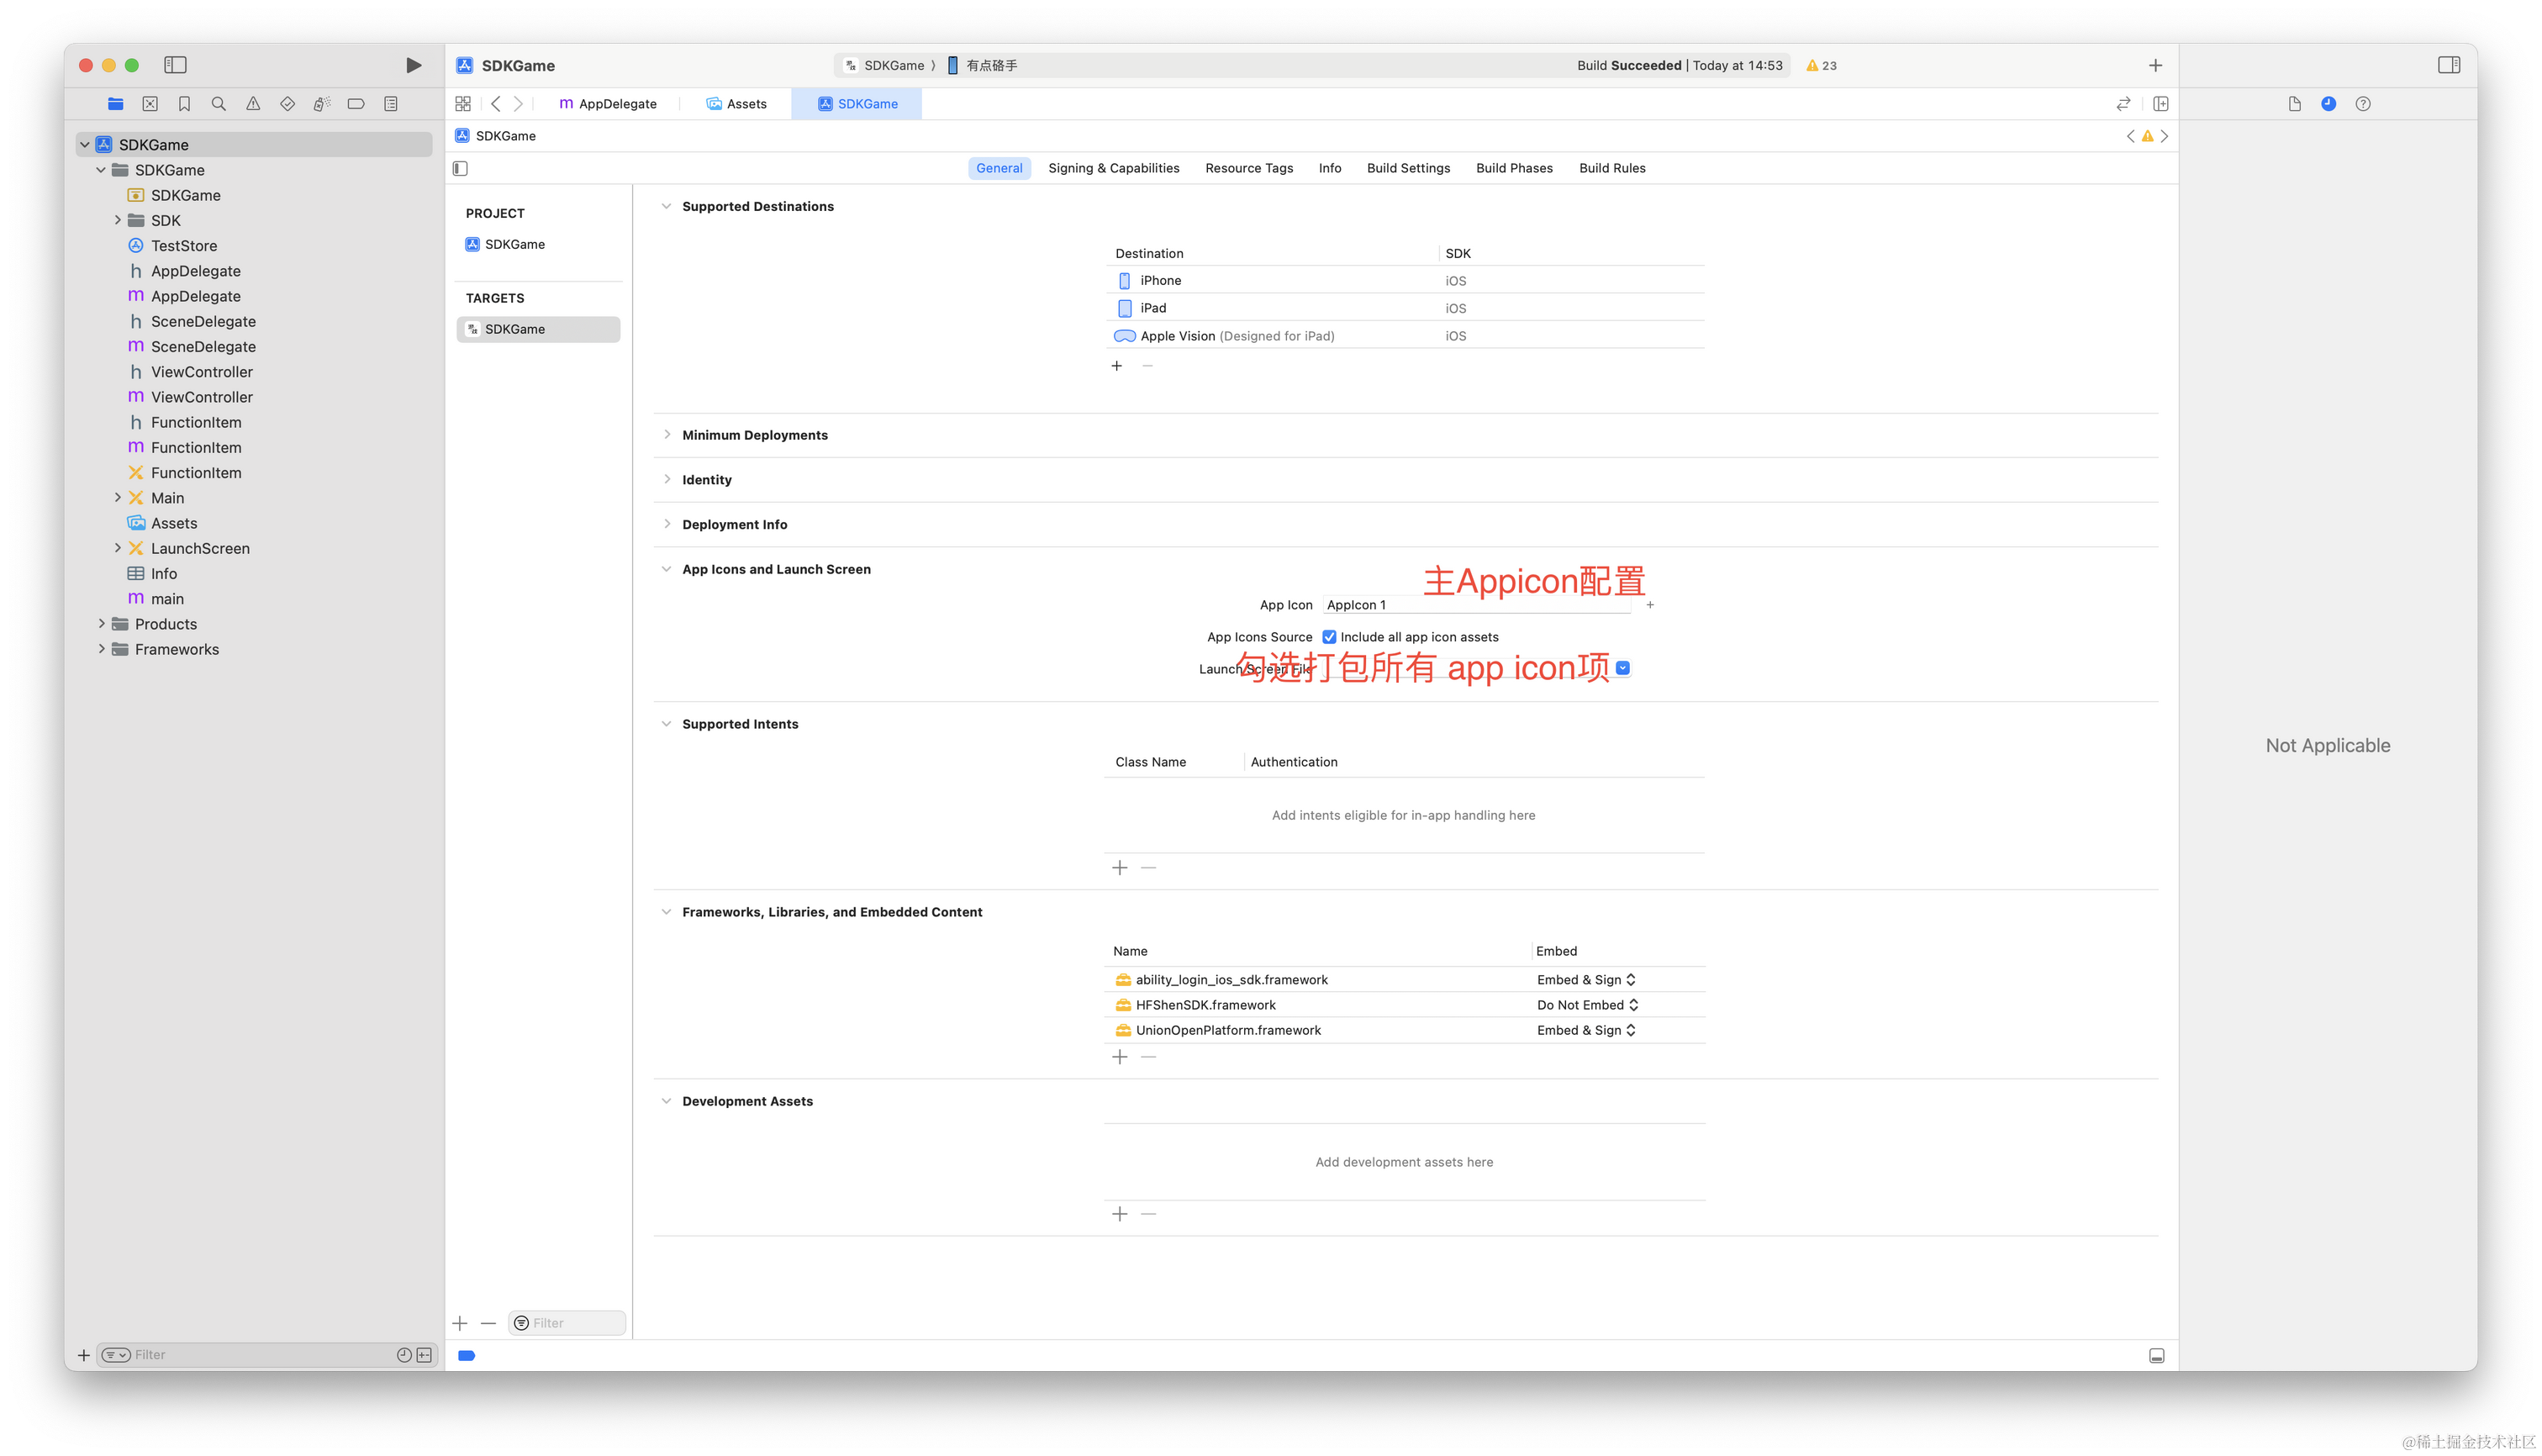Expand the Minimum Deployments section

pyautogui.click(x=667, y=435)
